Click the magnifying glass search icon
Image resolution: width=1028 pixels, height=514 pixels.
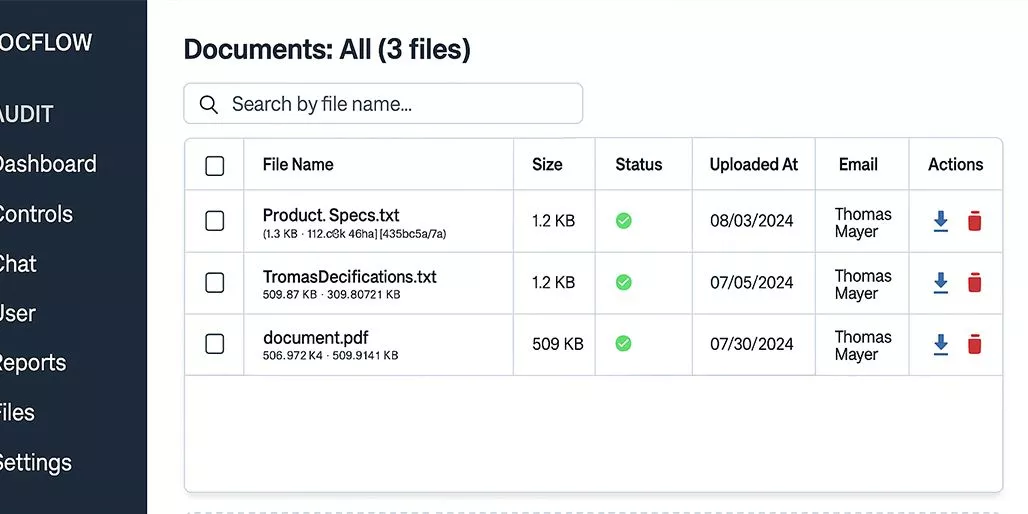coord(209,104)
